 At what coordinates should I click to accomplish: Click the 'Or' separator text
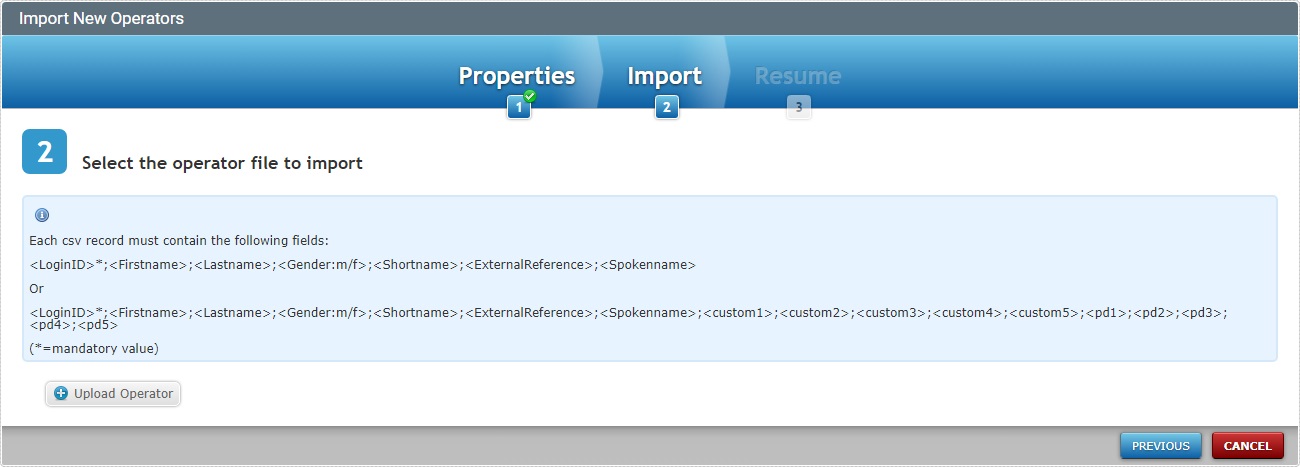click(37, 288)
